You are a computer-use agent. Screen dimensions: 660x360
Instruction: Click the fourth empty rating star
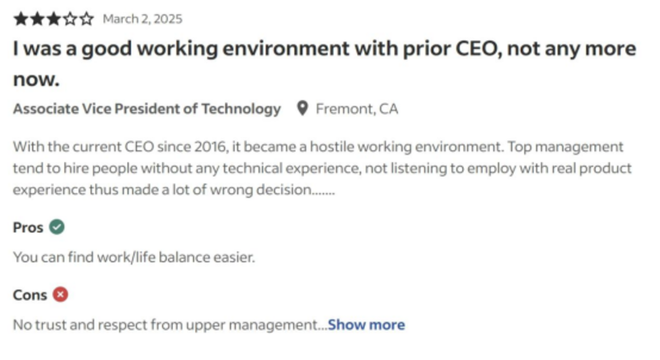[70, 19]
